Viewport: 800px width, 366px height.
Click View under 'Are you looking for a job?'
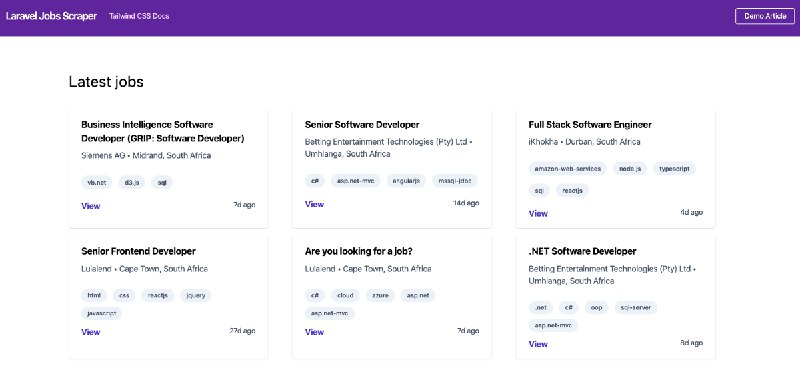[314, 332]
